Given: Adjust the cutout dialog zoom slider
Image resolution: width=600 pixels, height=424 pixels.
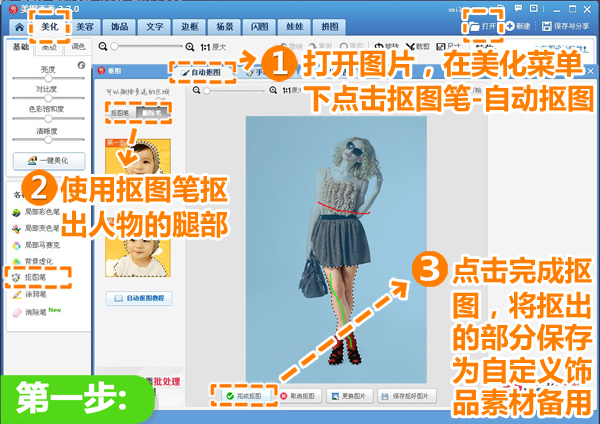Looking at the screenshot, I should 207,91.
